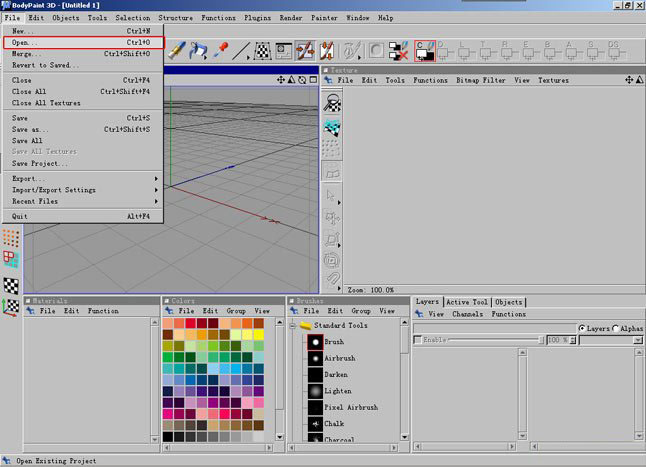Click the UV points icon in Texture panel
This screenshot has width=646, height=467.
coord(331,148)
